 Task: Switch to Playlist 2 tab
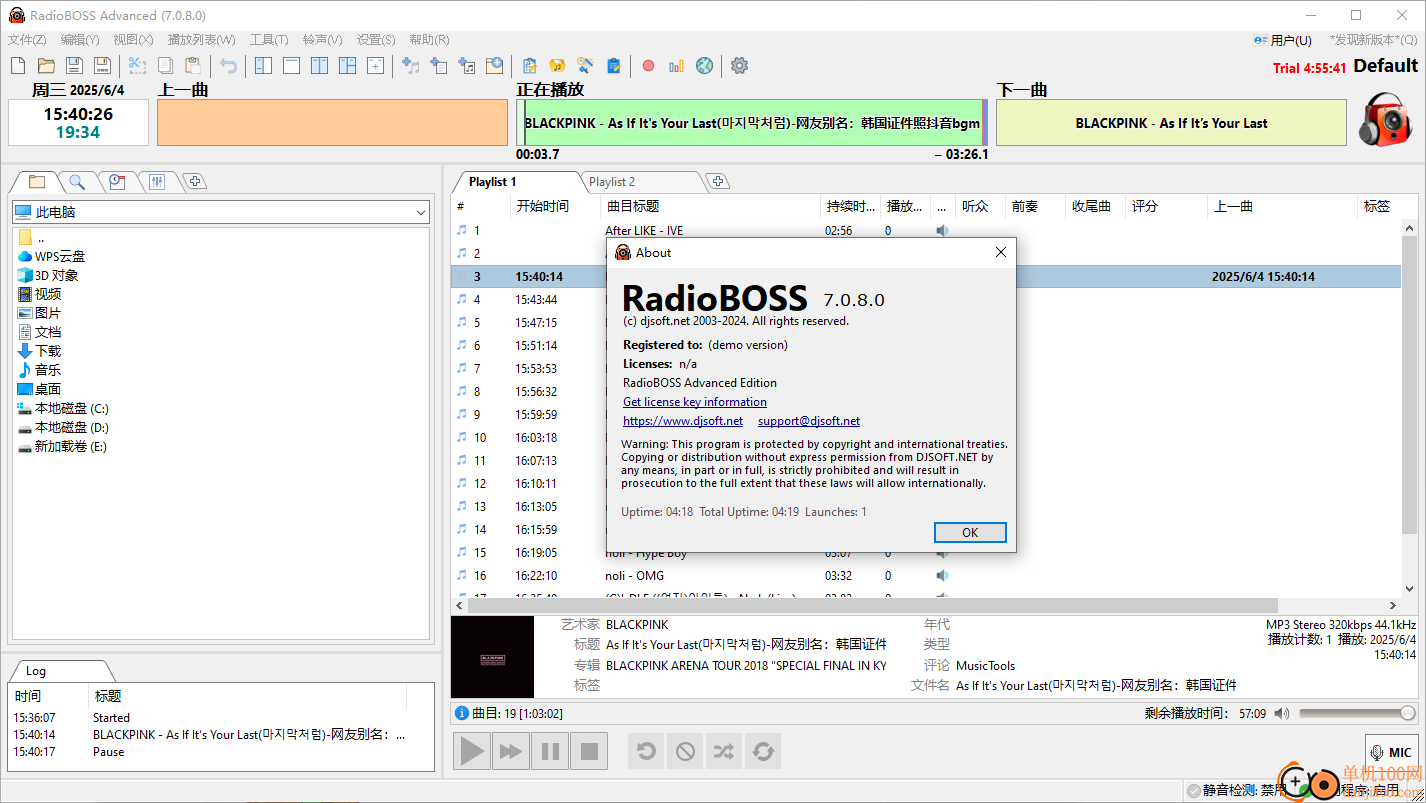(x=613, y=181)
